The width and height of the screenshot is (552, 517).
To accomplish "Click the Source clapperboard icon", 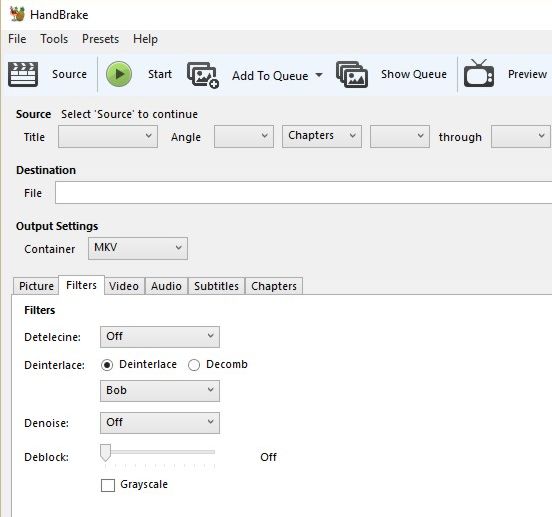I will tap(23, 74).
